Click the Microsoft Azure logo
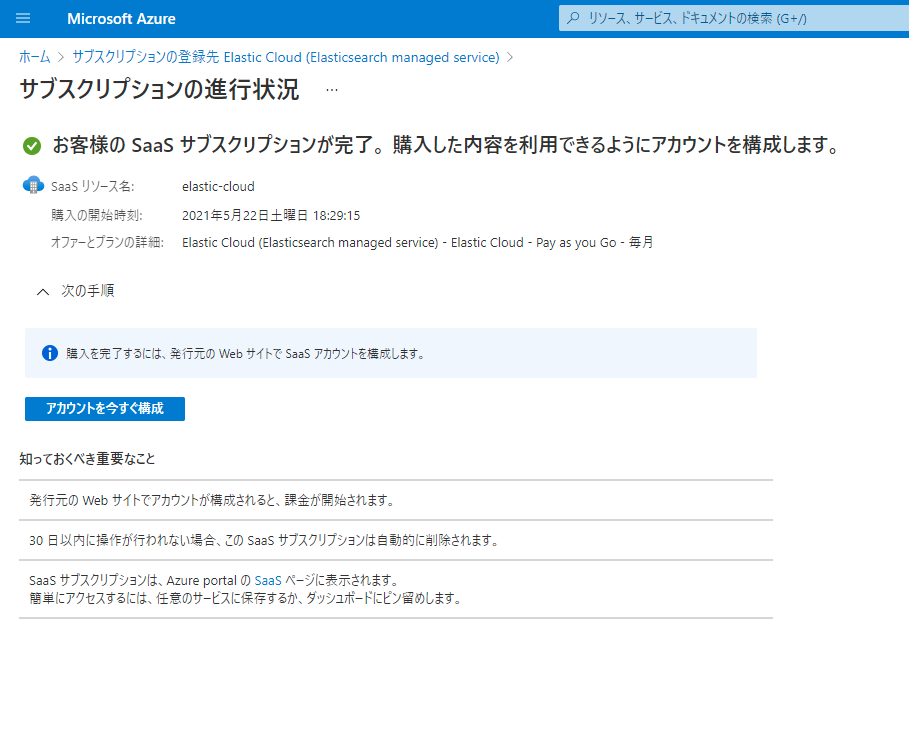Screen dimensions: 909x741 click(x=120, y=18)
